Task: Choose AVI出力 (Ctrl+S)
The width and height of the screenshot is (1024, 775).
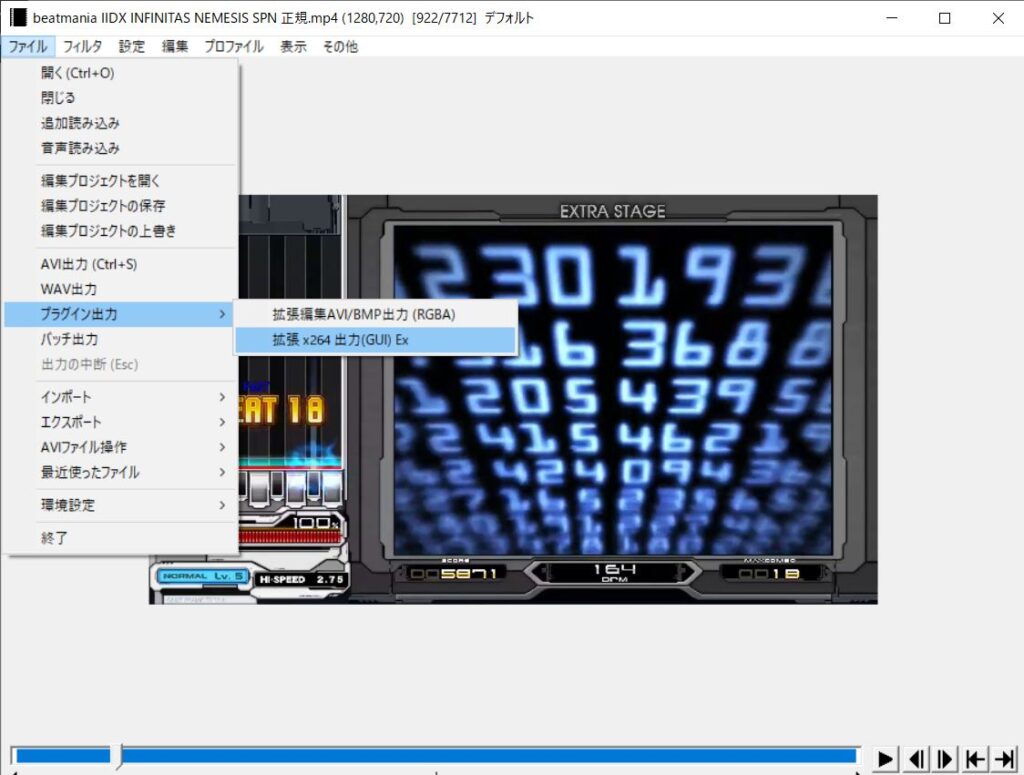Action: point(121,264)
